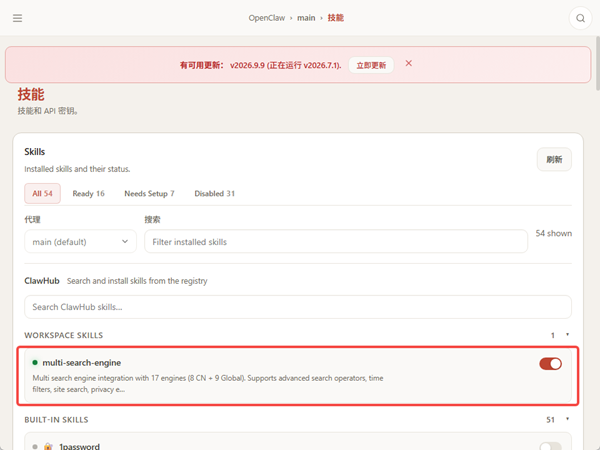Disable the multi-search-engine skill toggle

coord(550,364)
